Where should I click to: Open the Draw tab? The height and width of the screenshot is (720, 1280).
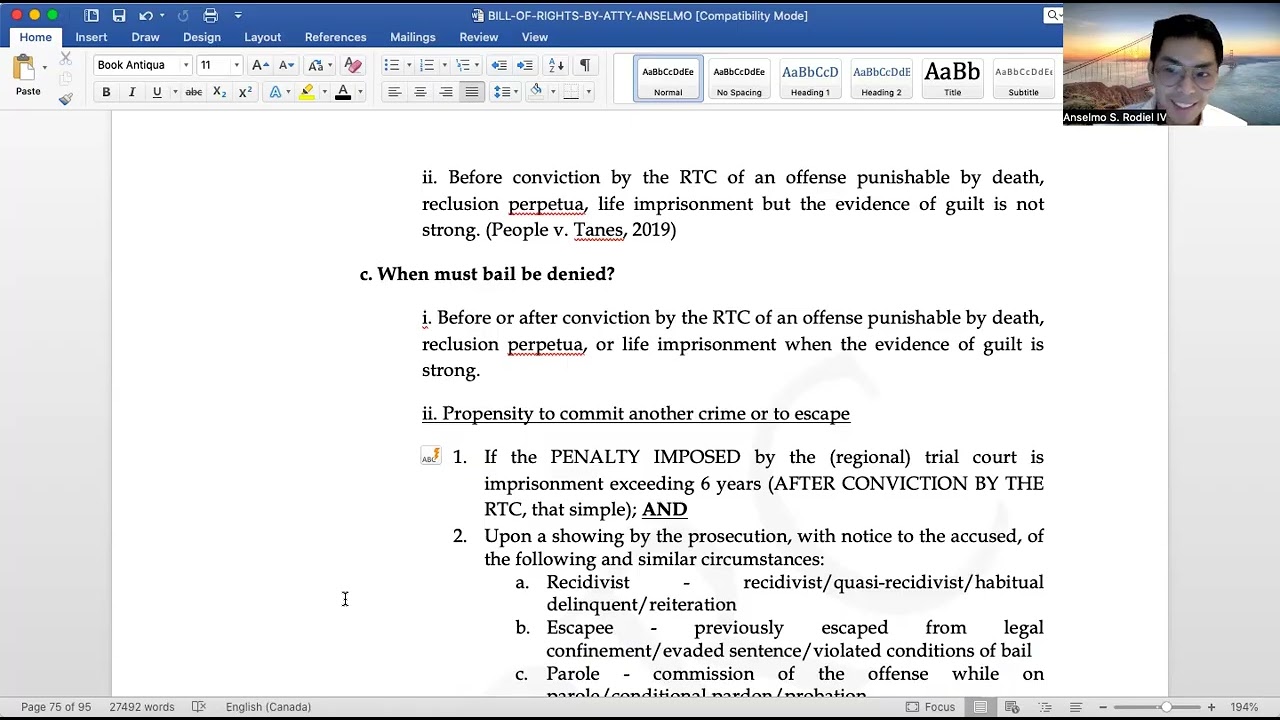[x=145, y=37]
